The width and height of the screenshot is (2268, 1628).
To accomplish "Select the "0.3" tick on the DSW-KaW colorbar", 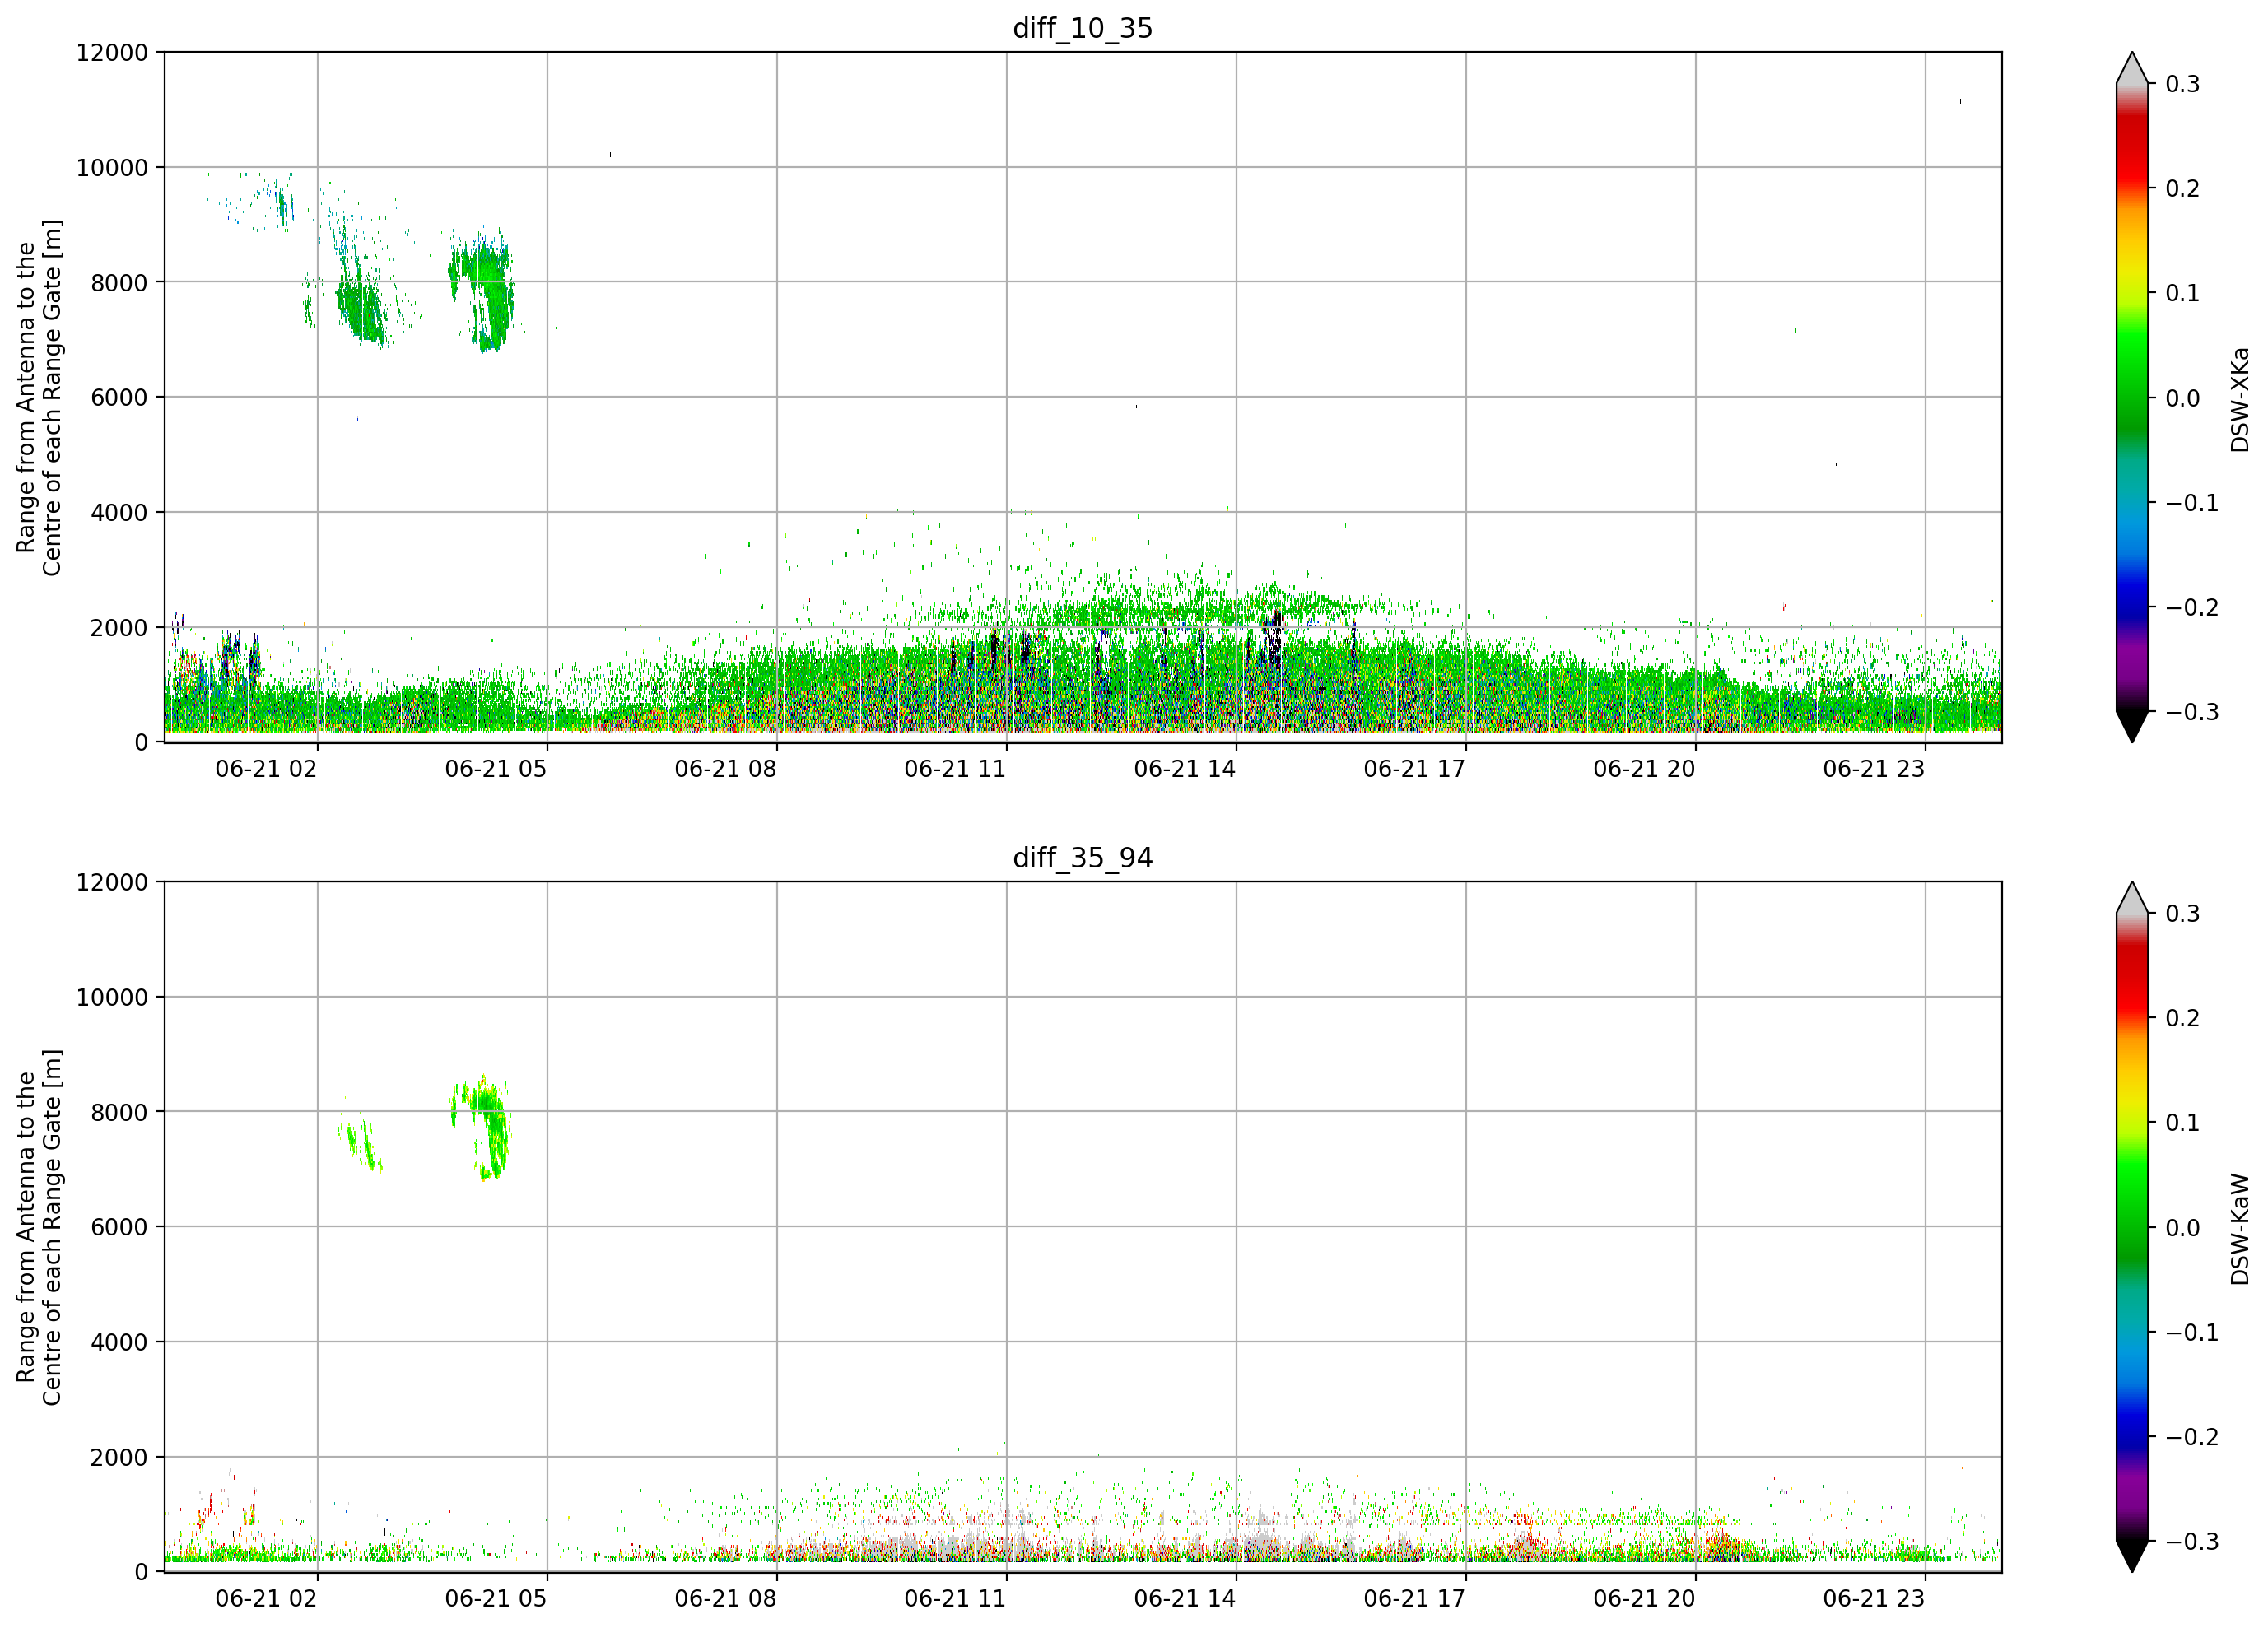I will [2182, 914].
